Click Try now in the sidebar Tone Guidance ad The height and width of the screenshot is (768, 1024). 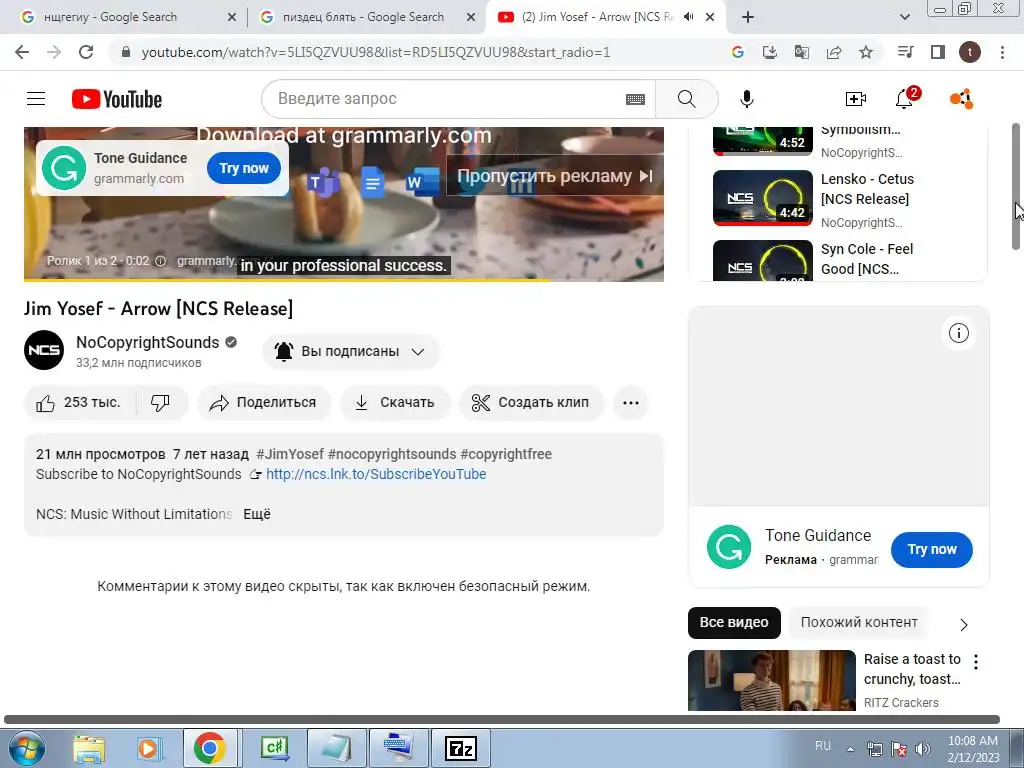click(931, 549)
